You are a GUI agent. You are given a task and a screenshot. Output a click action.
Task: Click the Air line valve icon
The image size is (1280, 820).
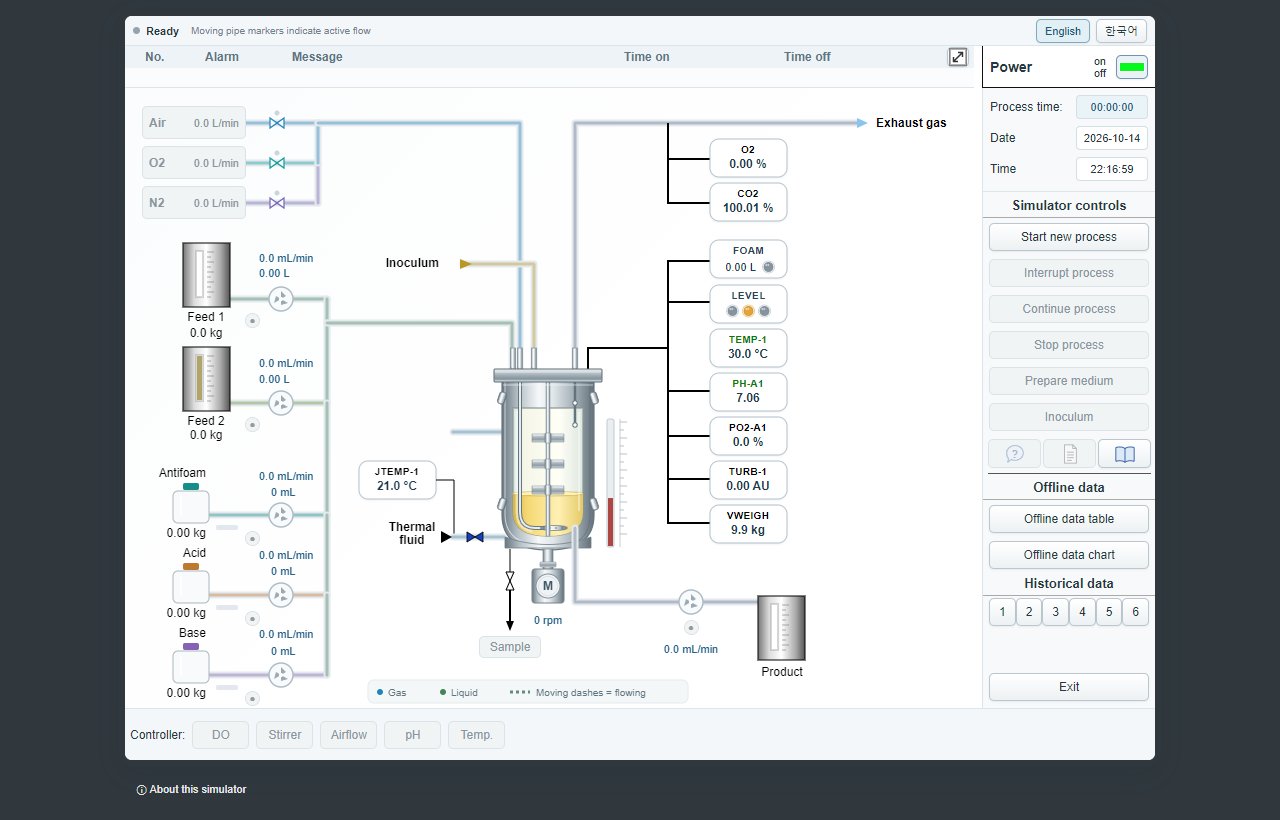pos(277,123)
